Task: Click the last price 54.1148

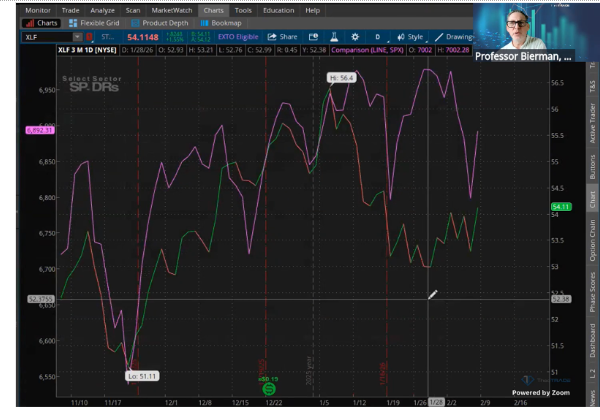Action: 143,37
